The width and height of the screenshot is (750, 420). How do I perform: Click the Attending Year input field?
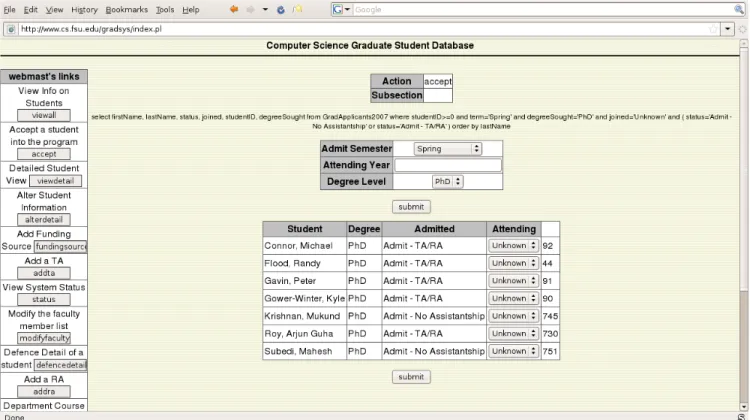point(448,165)
